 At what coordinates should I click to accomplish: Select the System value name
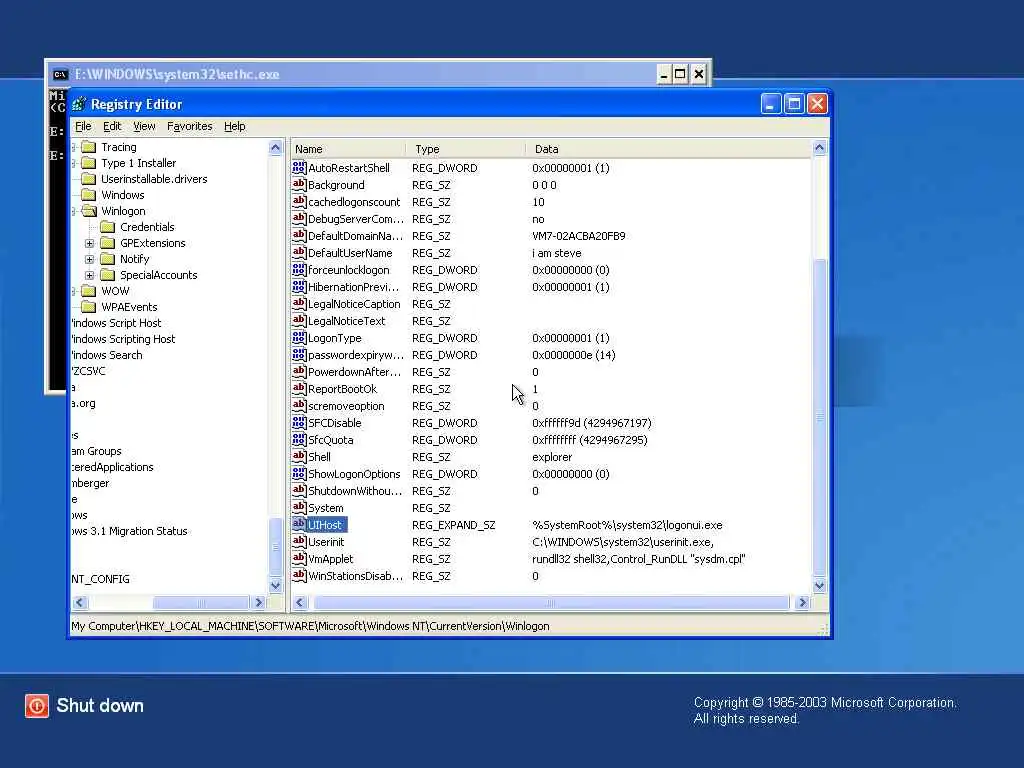325,507
